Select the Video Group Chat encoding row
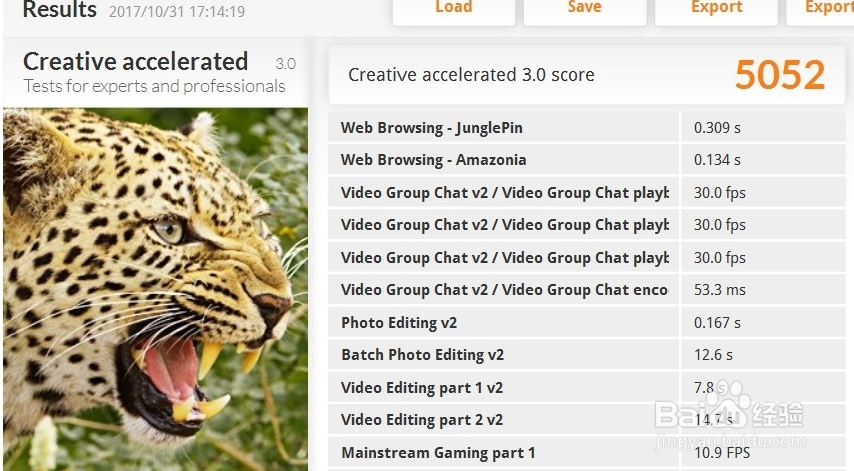This screenshot has height=471, width=854. pos(504,290)
